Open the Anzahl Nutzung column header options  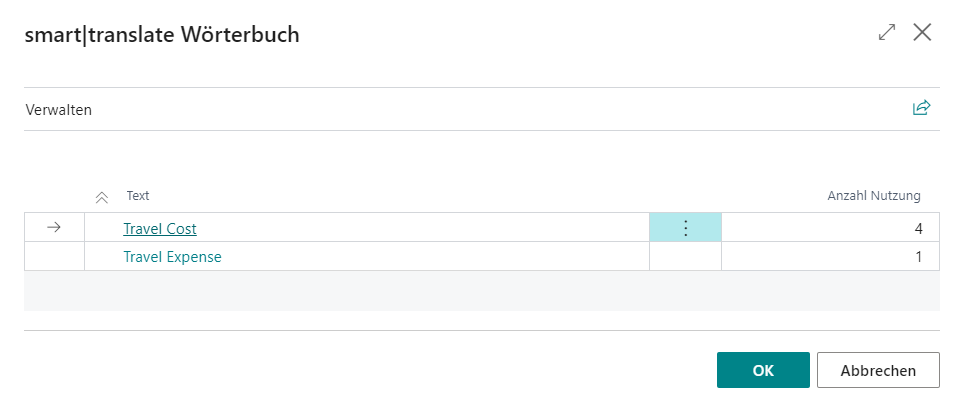[x=873, y=196]
